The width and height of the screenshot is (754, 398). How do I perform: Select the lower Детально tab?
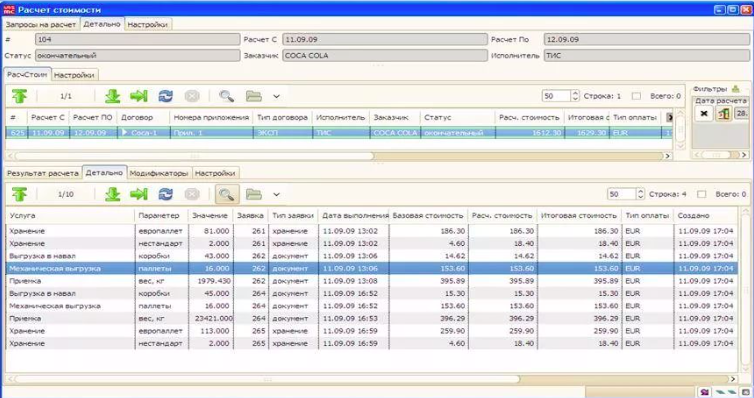[104, 173]
